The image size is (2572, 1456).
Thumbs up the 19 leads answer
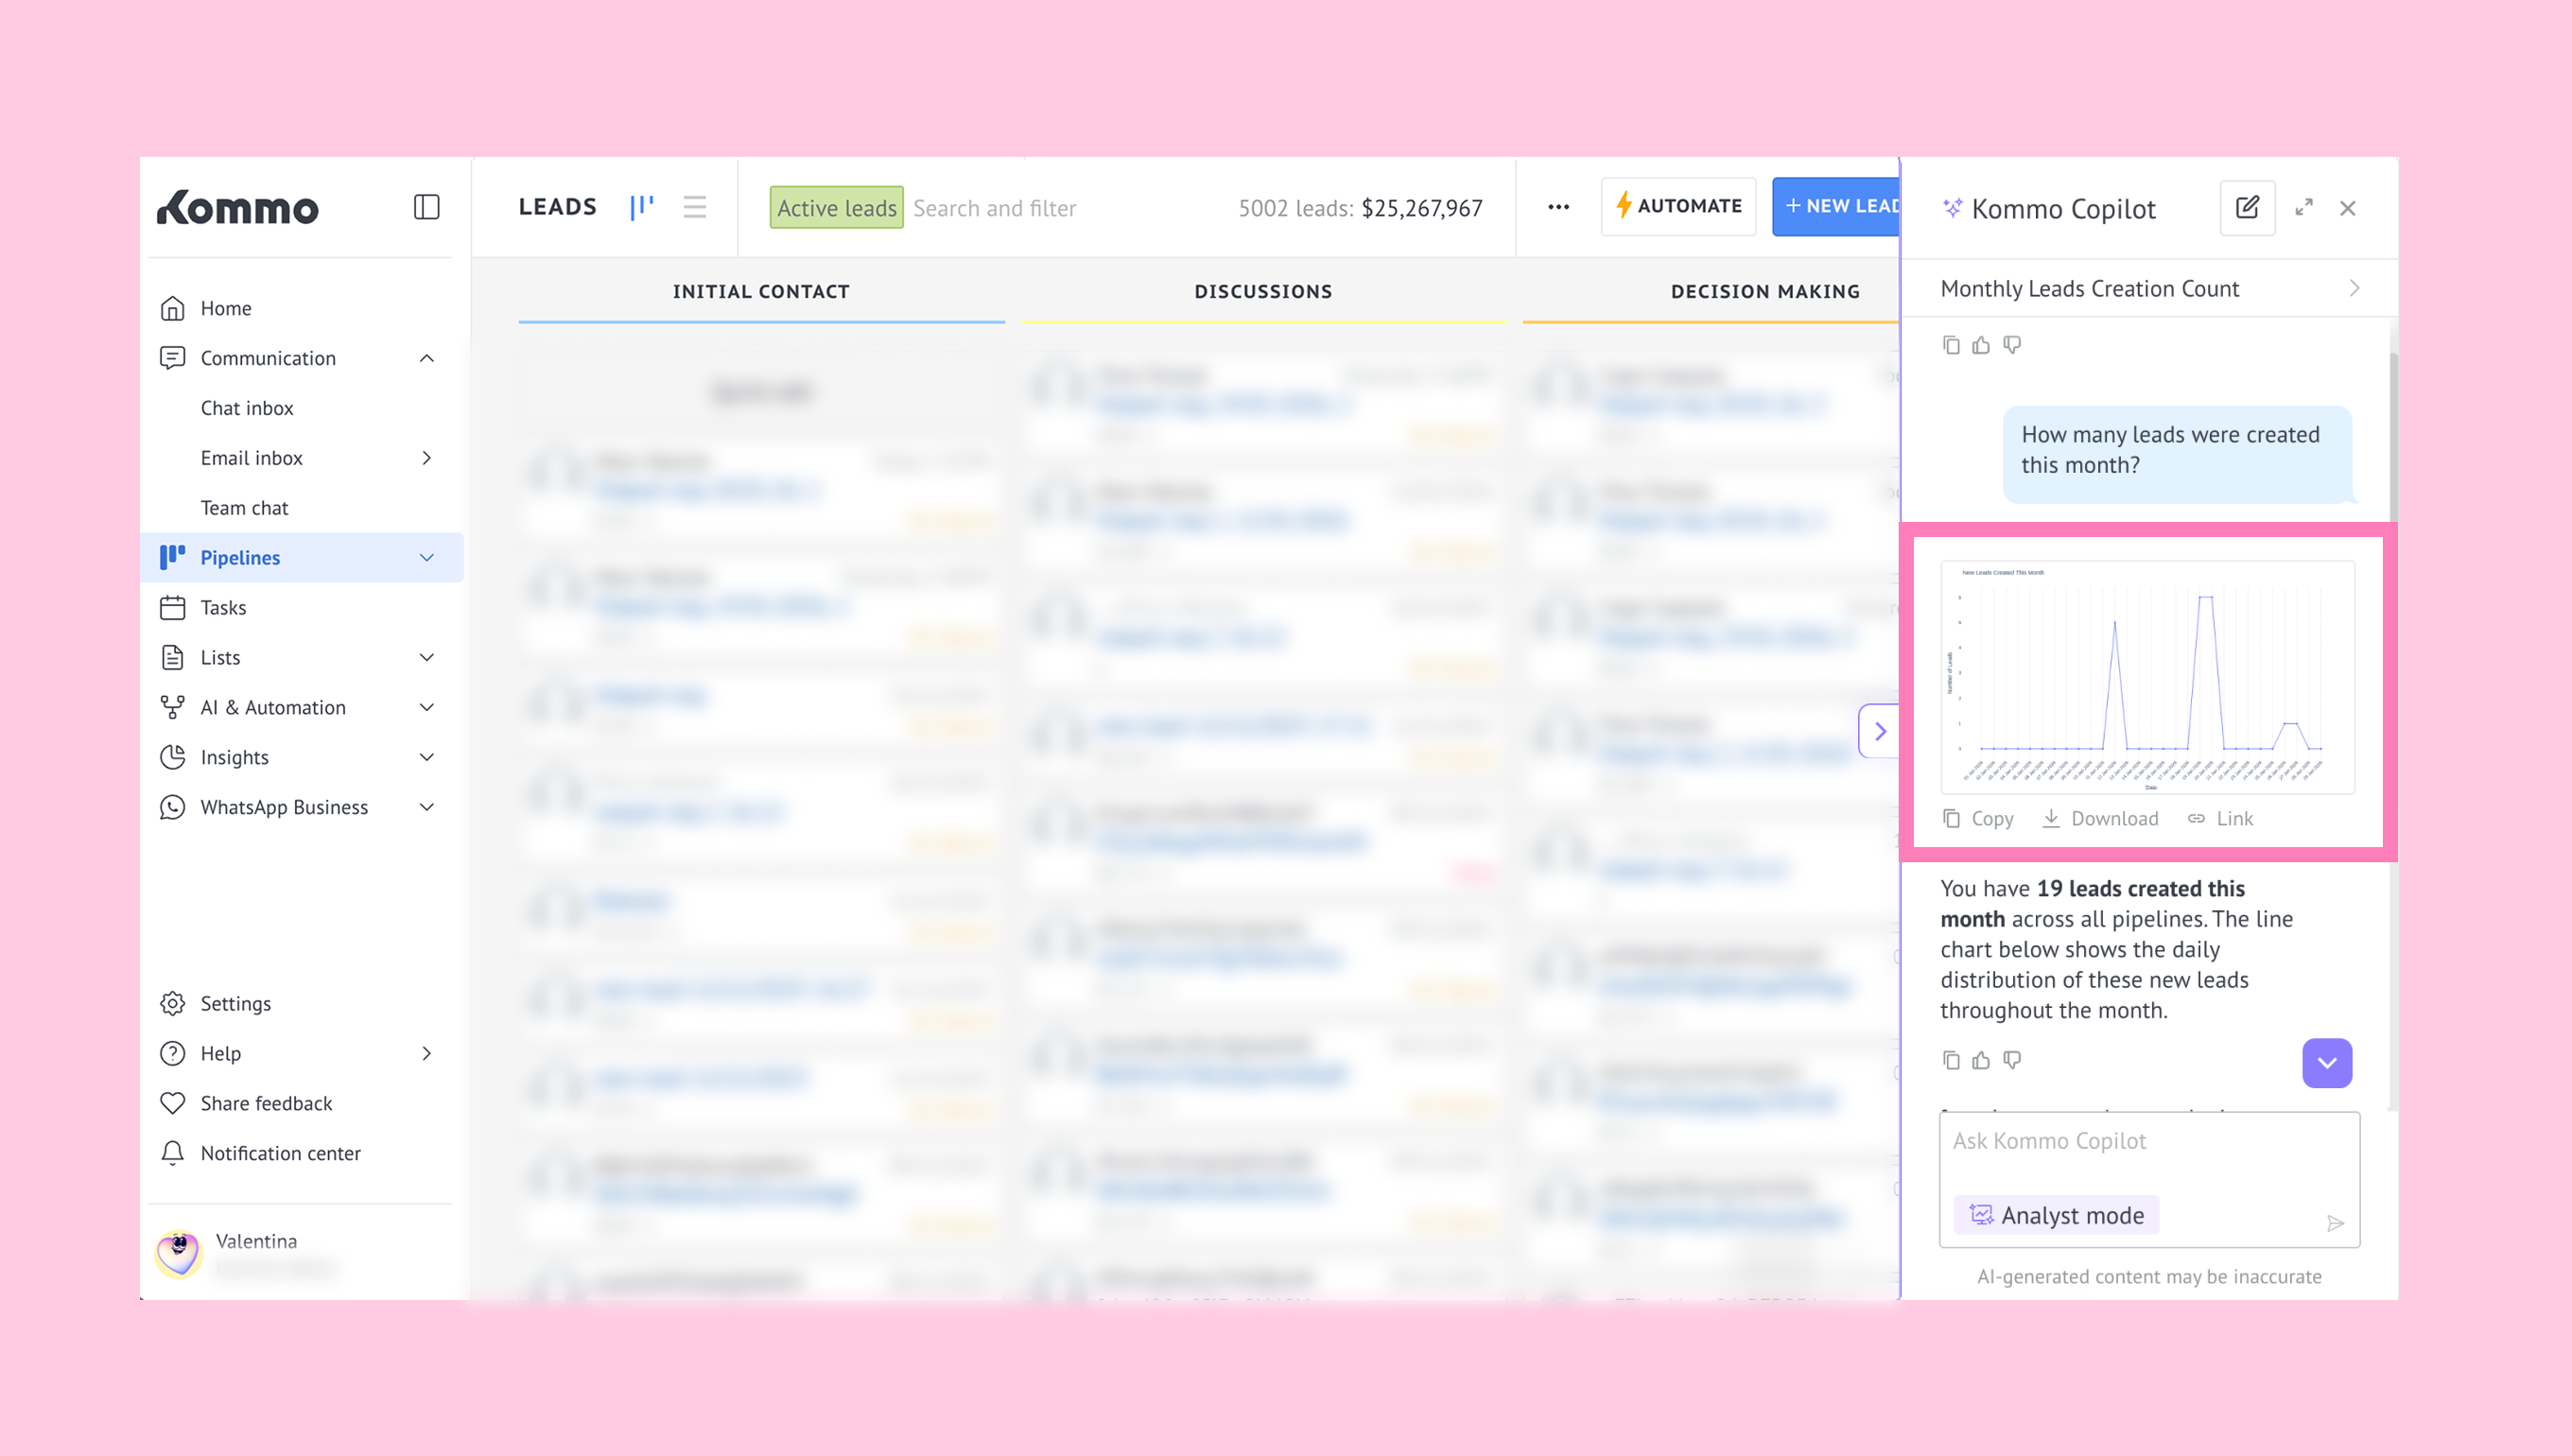coord(1981,1060)
